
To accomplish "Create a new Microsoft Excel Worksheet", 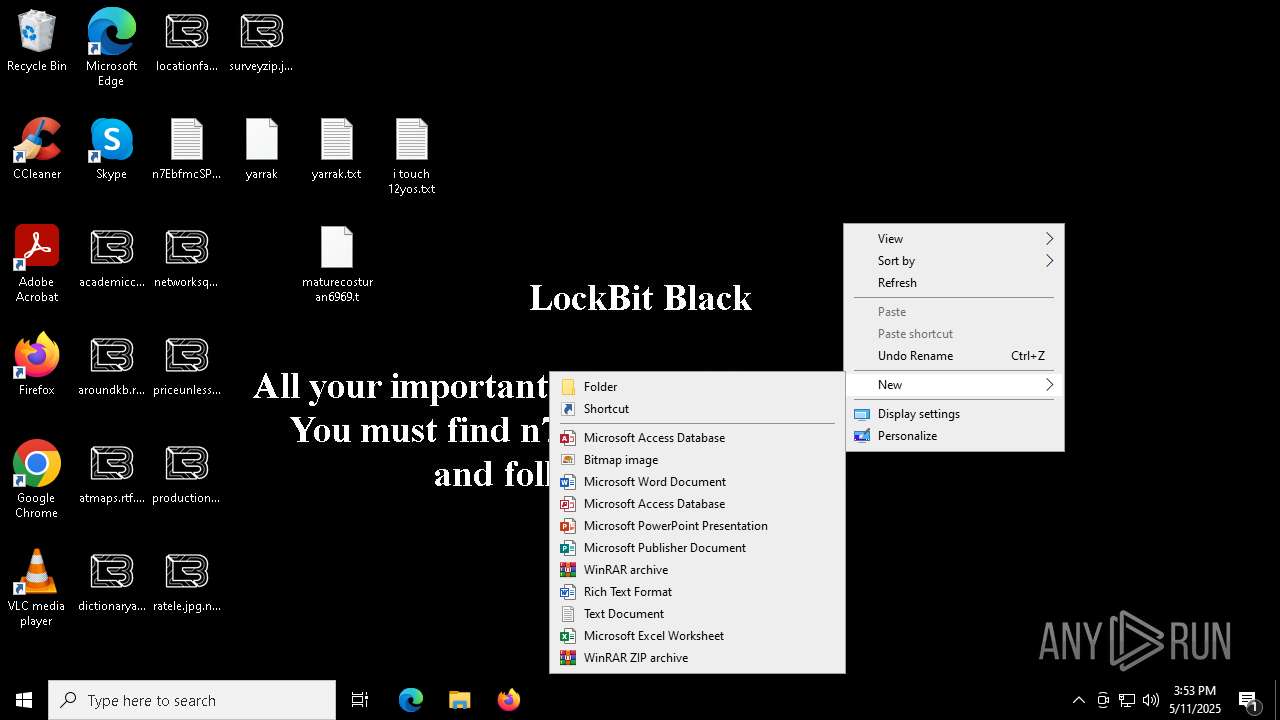I will [x=697, y=636].
